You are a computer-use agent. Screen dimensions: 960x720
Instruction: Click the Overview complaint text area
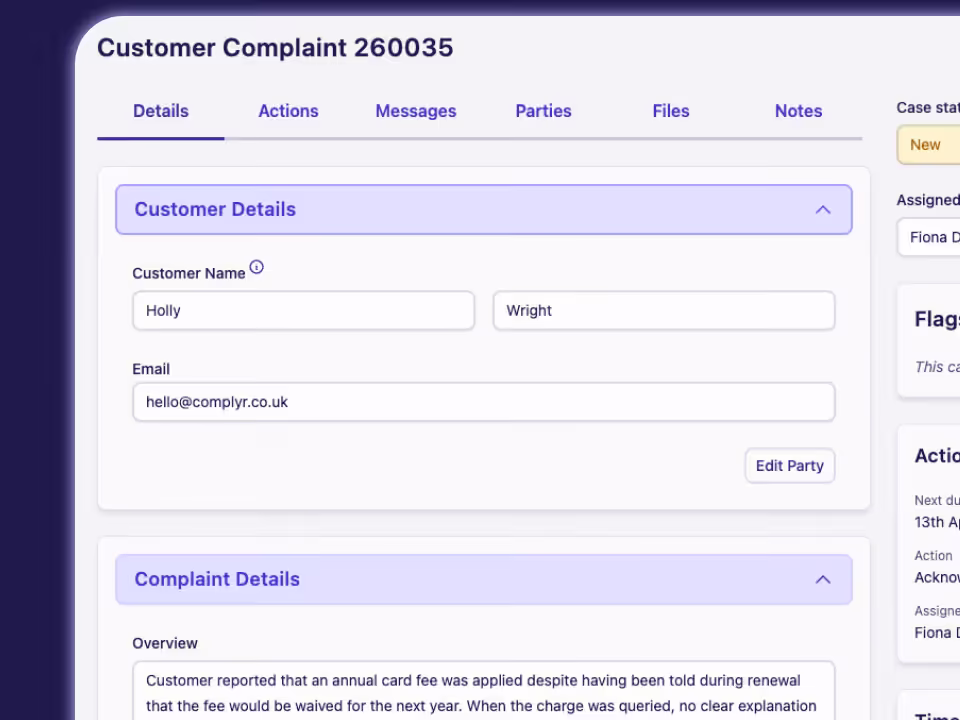click(484, 691)
